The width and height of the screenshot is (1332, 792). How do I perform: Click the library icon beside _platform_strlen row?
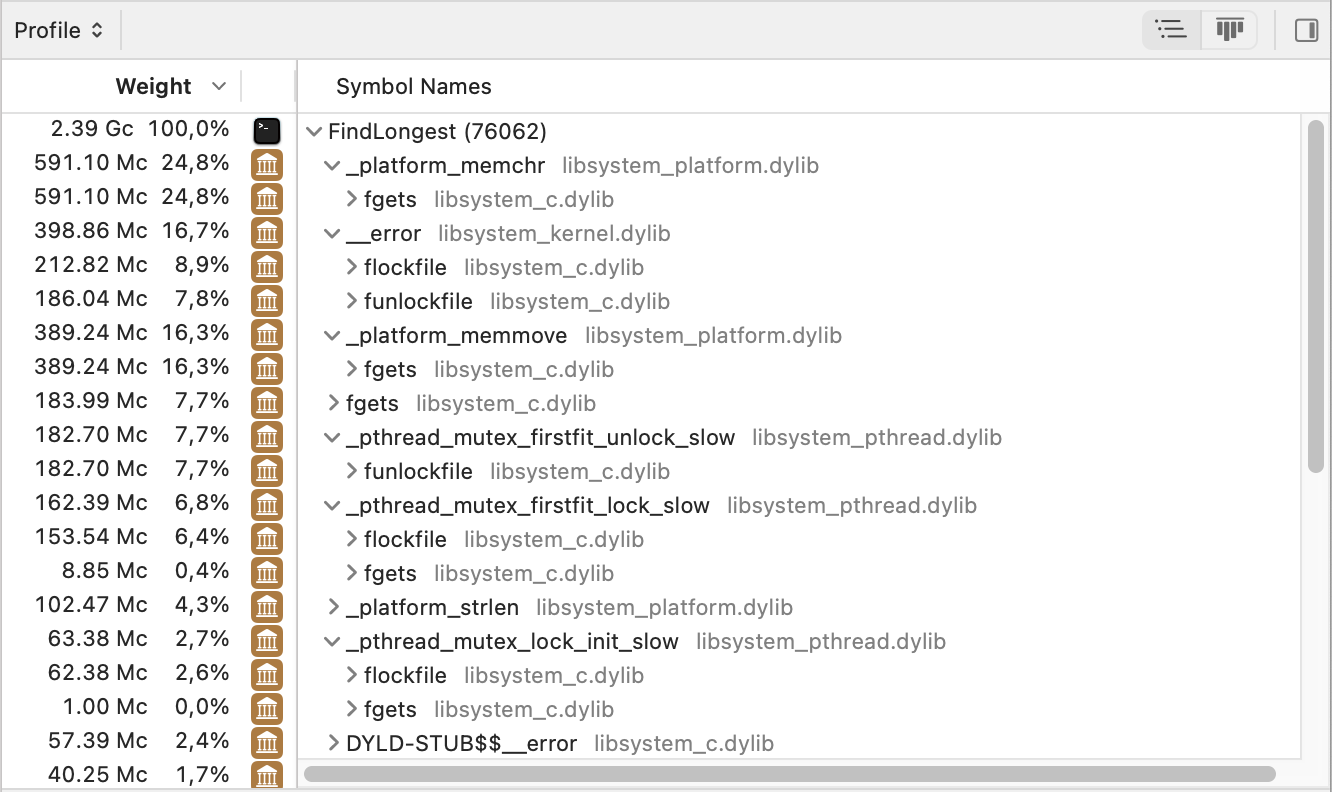coord(266,605)
